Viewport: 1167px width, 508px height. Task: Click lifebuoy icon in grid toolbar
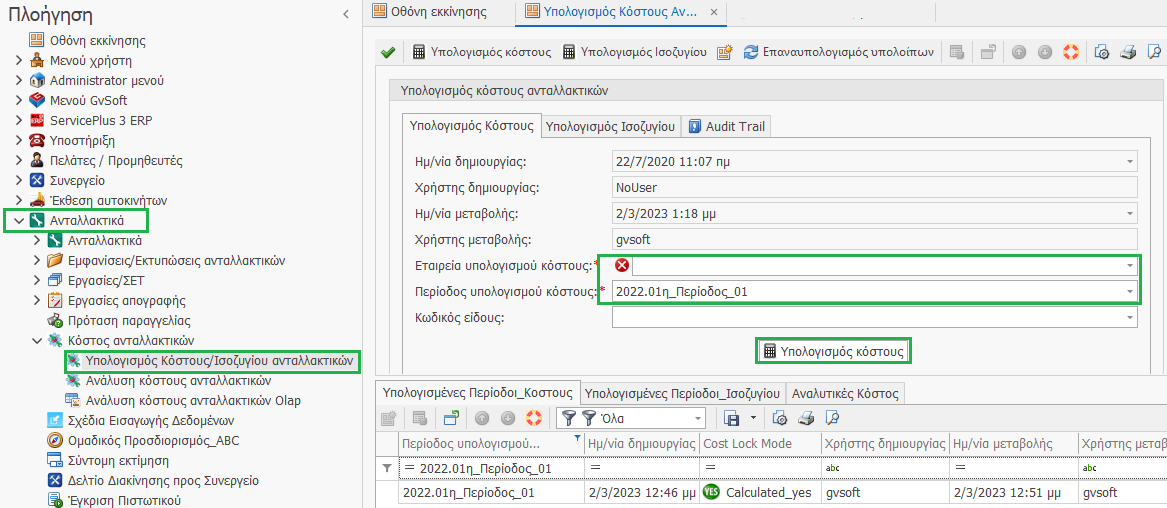[x=532, y=418]
